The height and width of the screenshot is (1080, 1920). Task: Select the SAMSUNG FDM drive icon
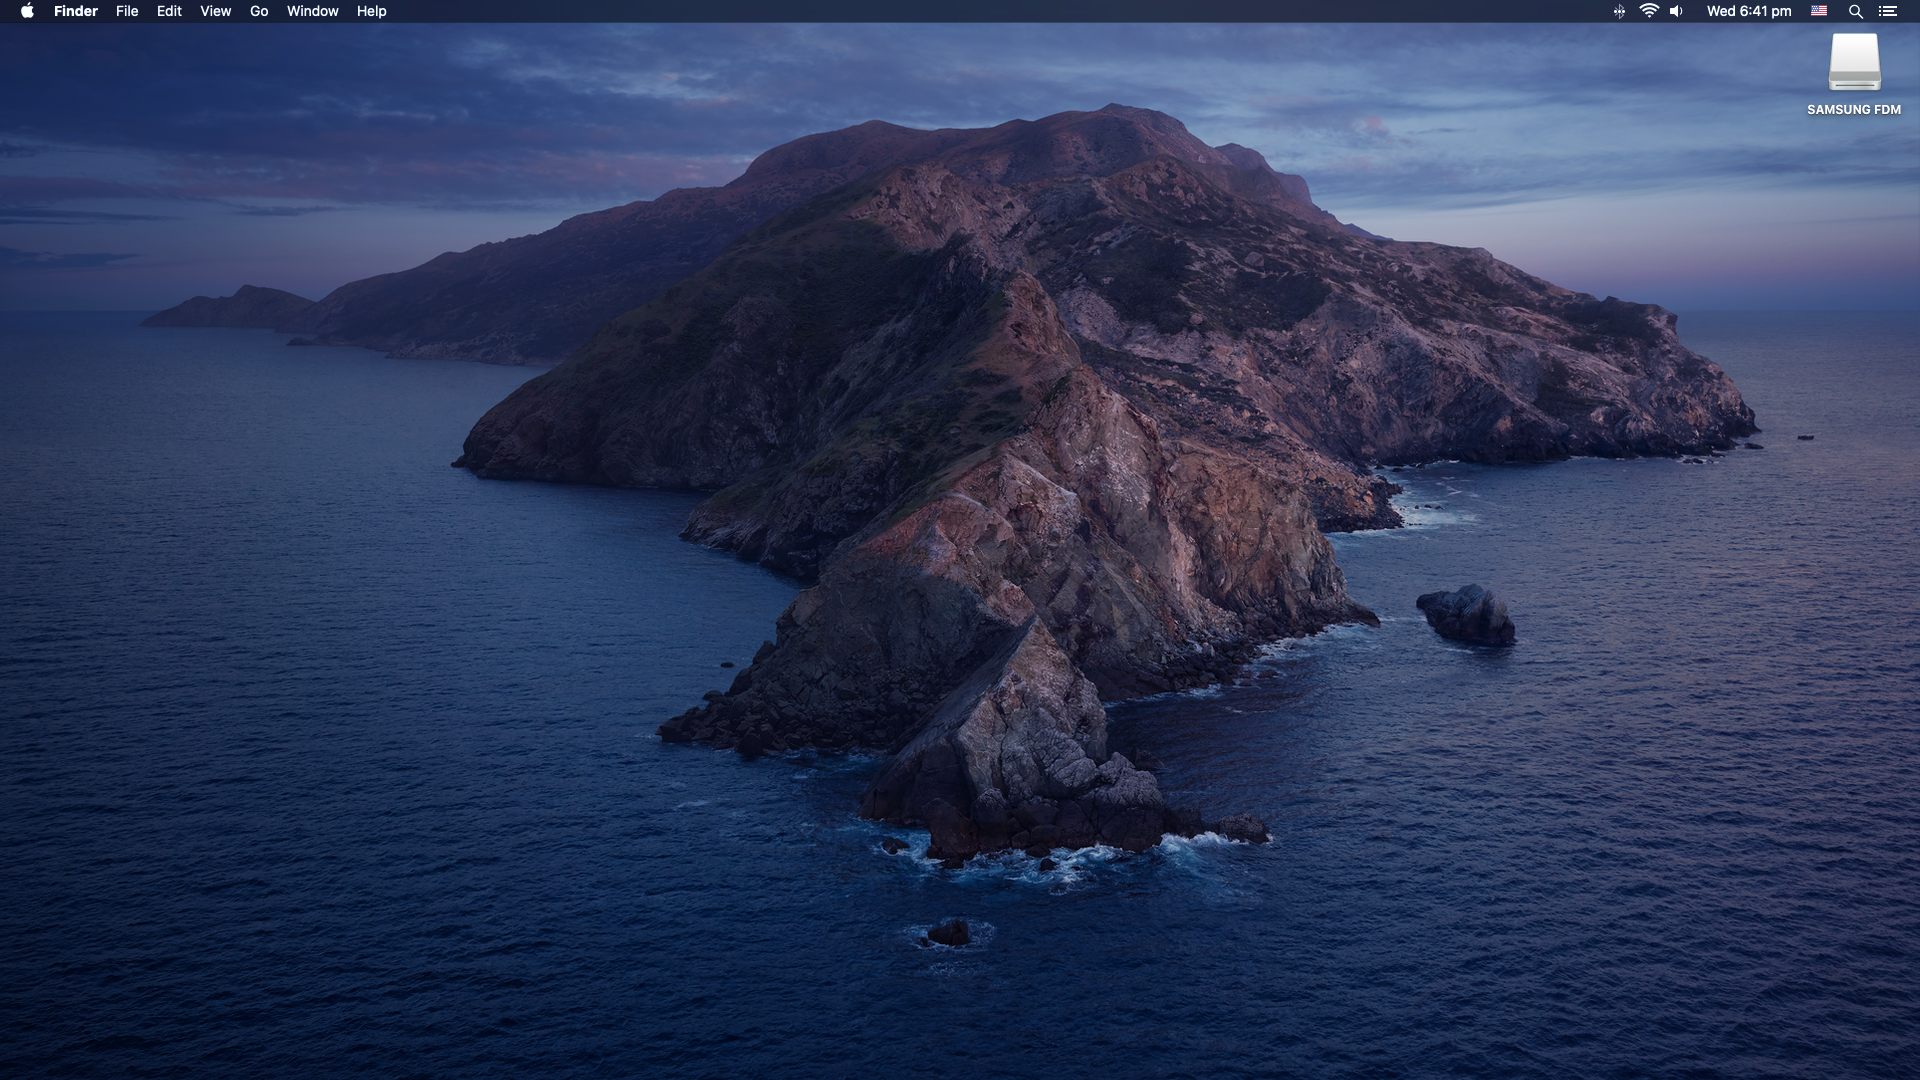point(1854,62)
